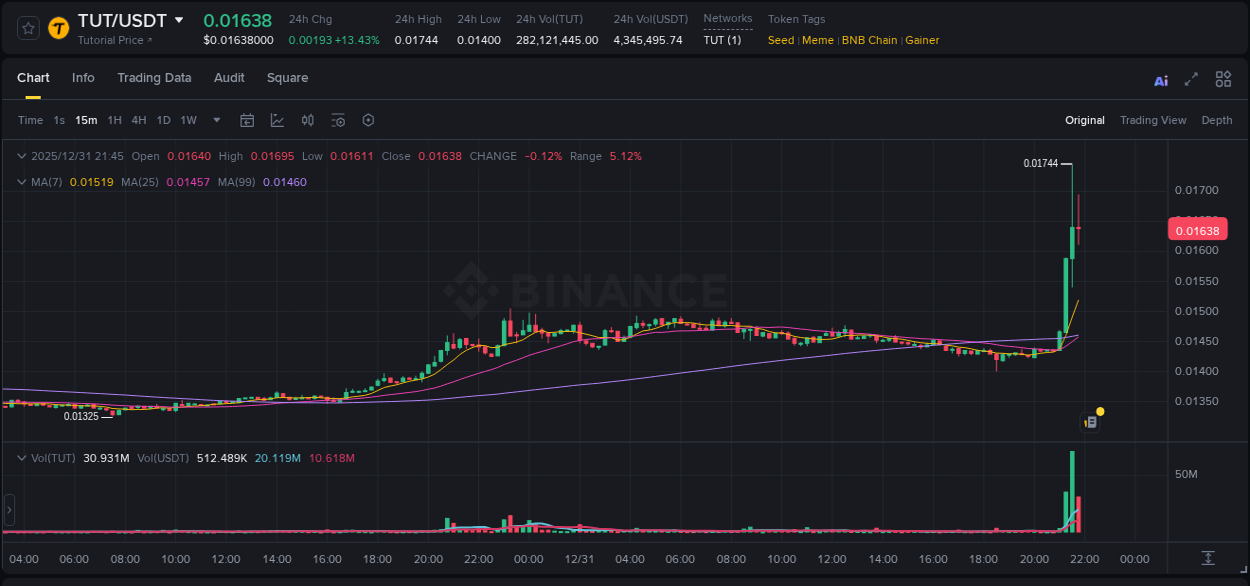This screenshot has width=1250, height=586.
Task: Open the TUT/USDT pair dropdown
Action: pyautogui.click(x=179, y=19)
